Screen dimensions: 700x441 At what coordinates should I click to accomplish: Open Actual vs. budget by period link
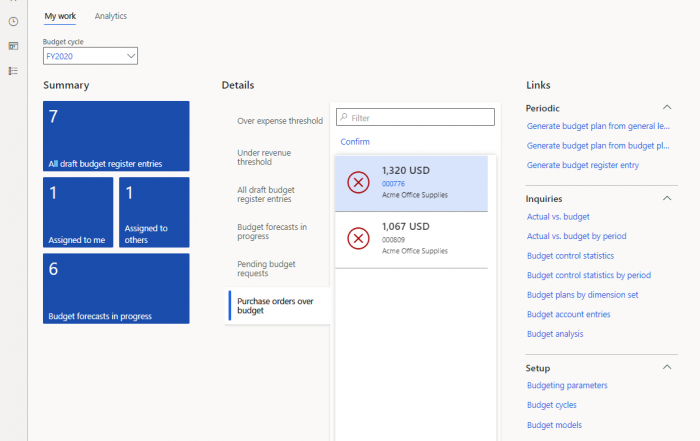click(576, 236)
